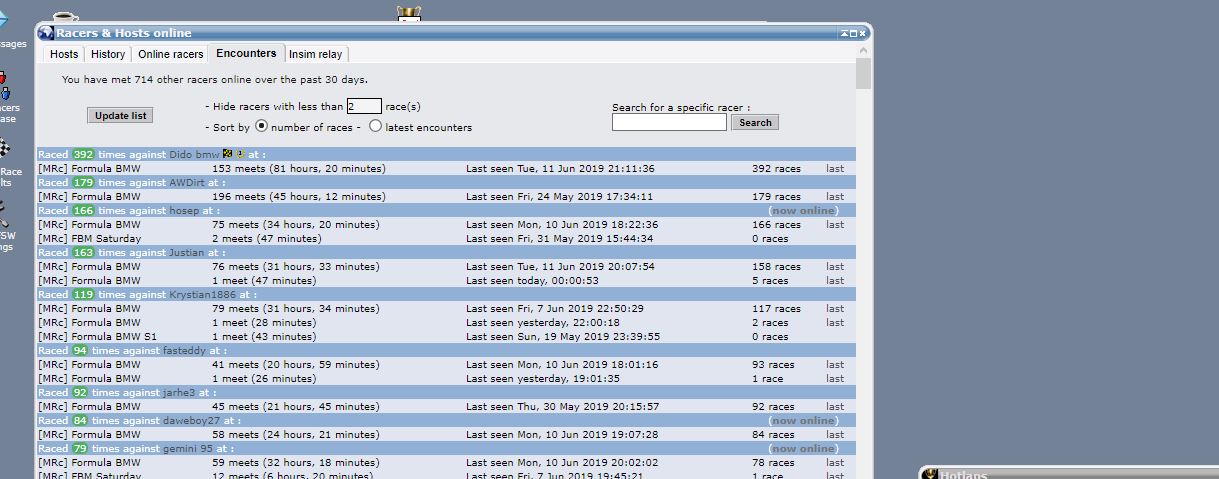
Task: Click the green 179 races badge
Action: pyautogui.click(x=83, y=182)
